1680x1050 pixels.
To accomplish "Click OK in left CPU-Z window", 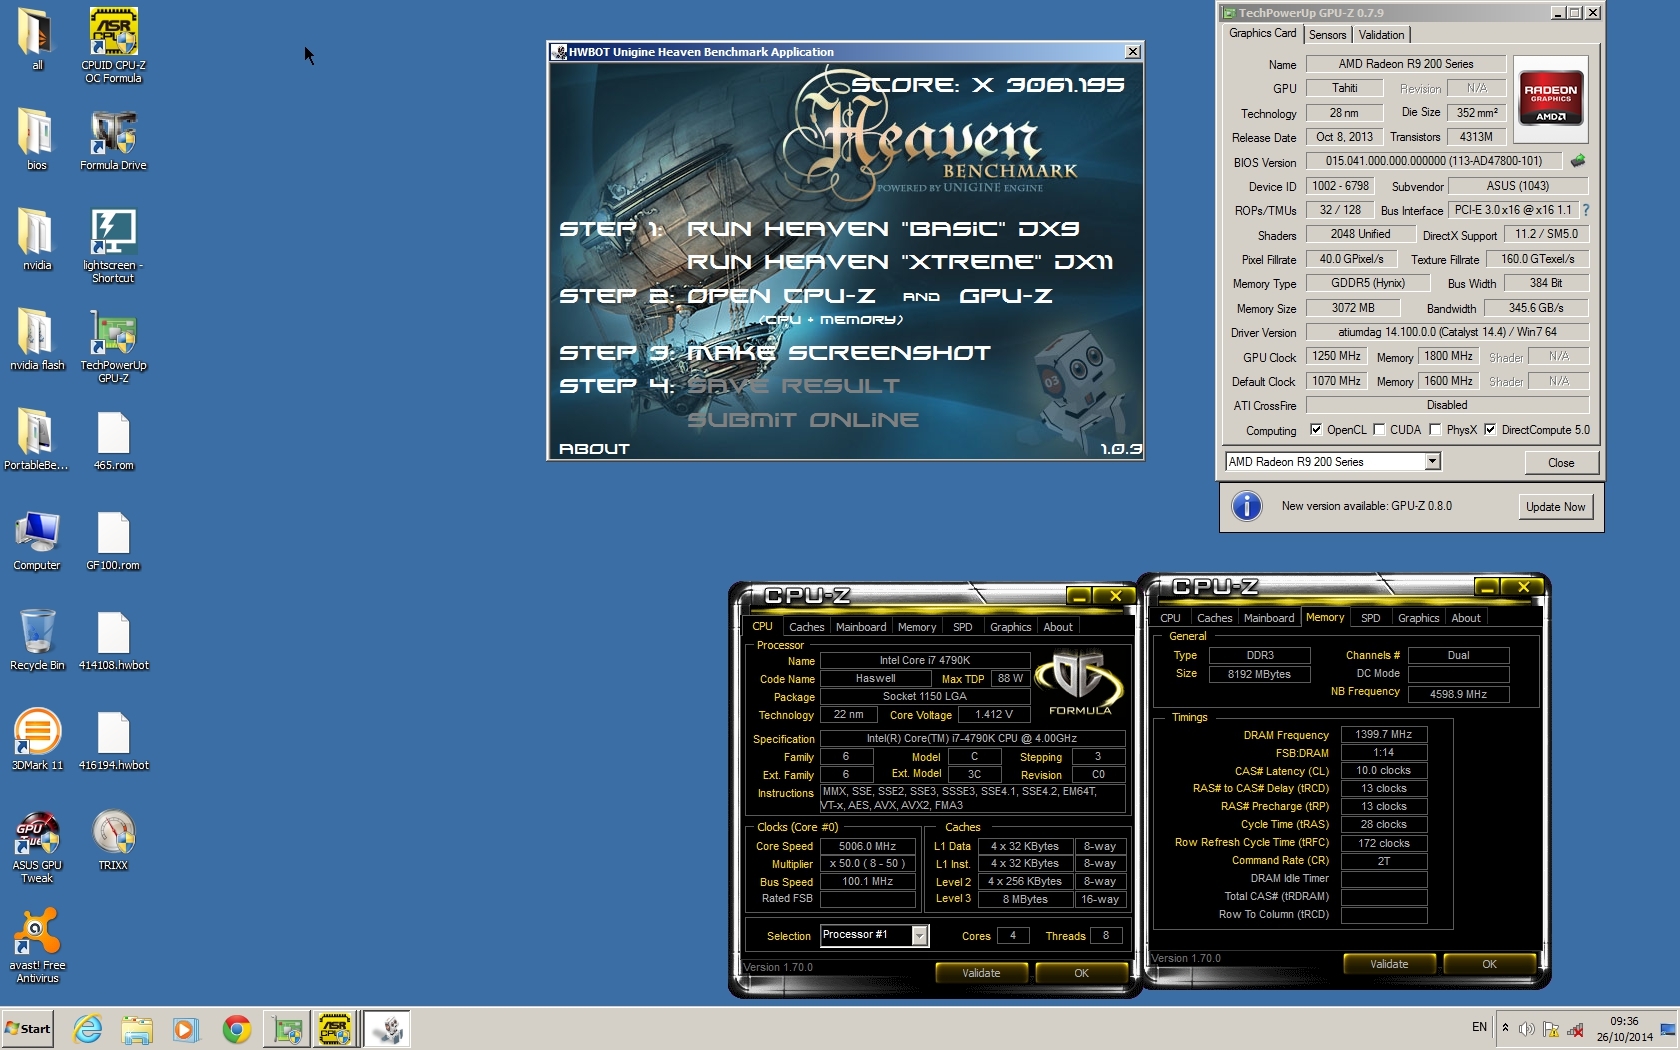I will tap(1081, 973).
